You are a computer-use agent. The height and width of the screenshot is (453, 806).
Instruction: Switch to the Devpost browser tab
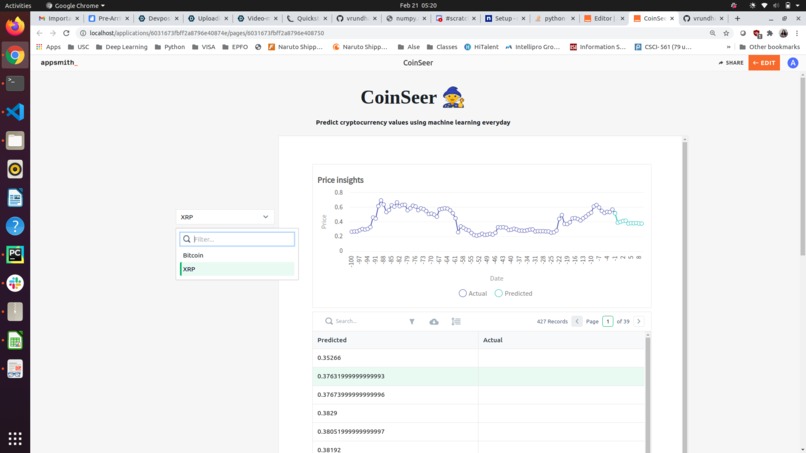(x=158, y=19)
